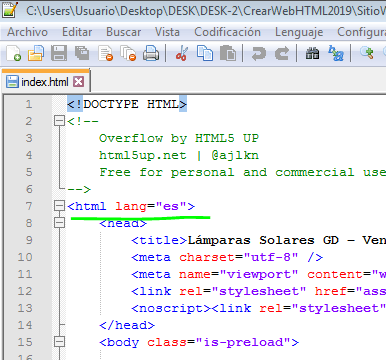Collapse the head section fold at line 8
Viewport: 386px width, 360px height.
click(59, 223)
